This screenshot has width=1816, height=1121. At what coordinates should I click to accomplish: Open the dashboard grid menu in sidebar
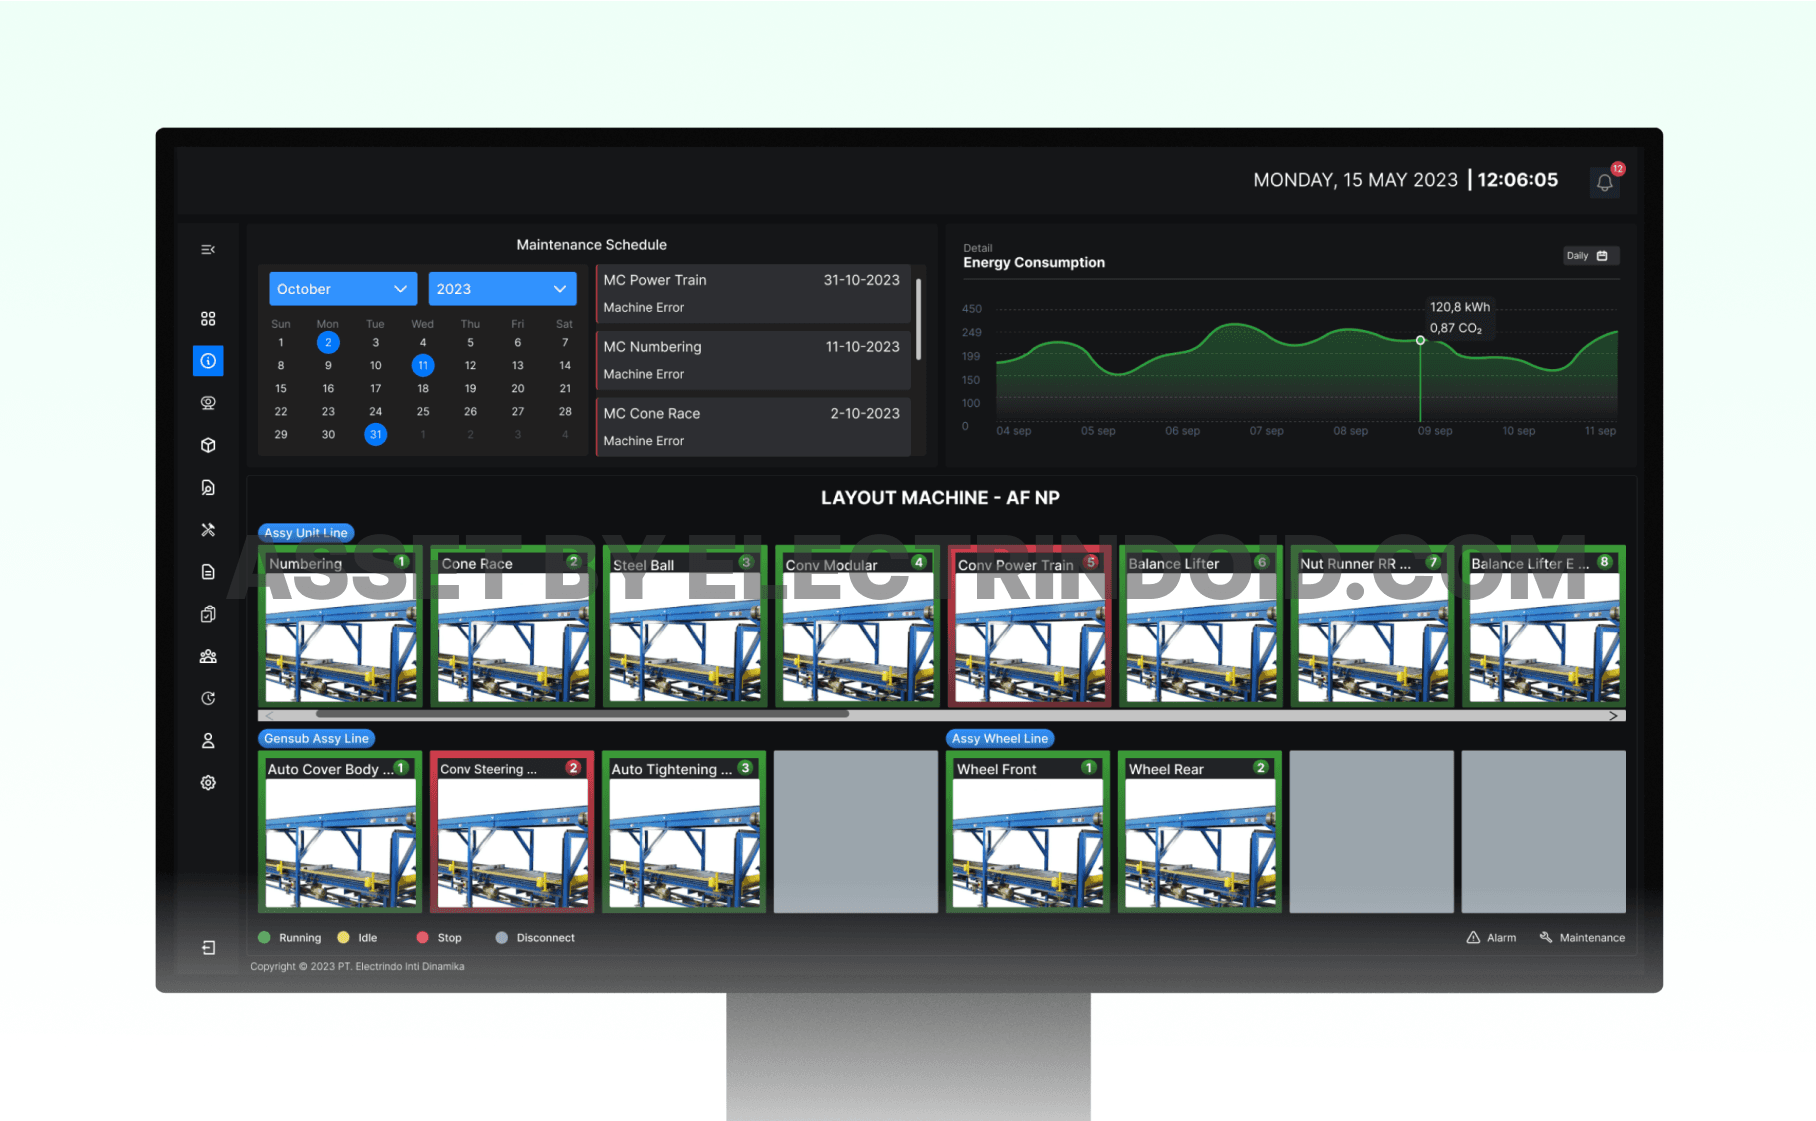pos(208,318)
